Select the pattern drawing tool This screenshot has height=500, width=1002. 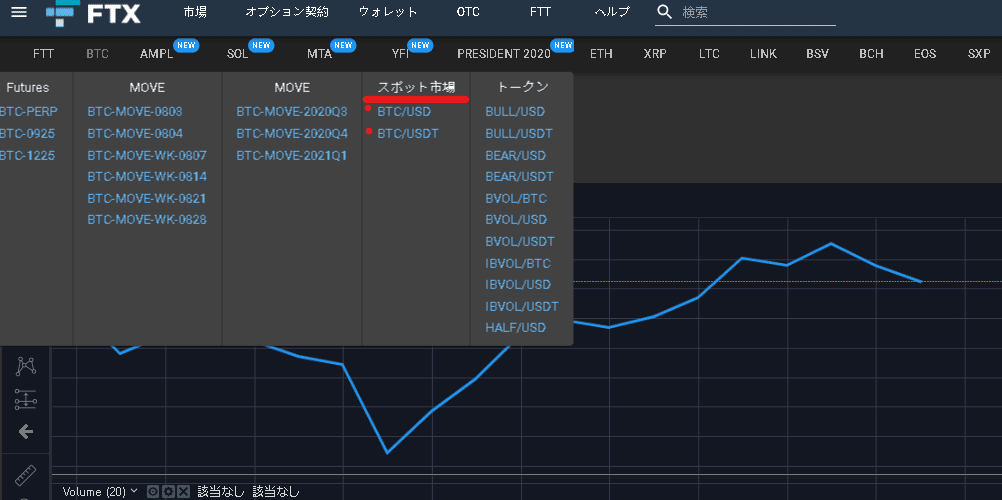click(x=26, y=366)
